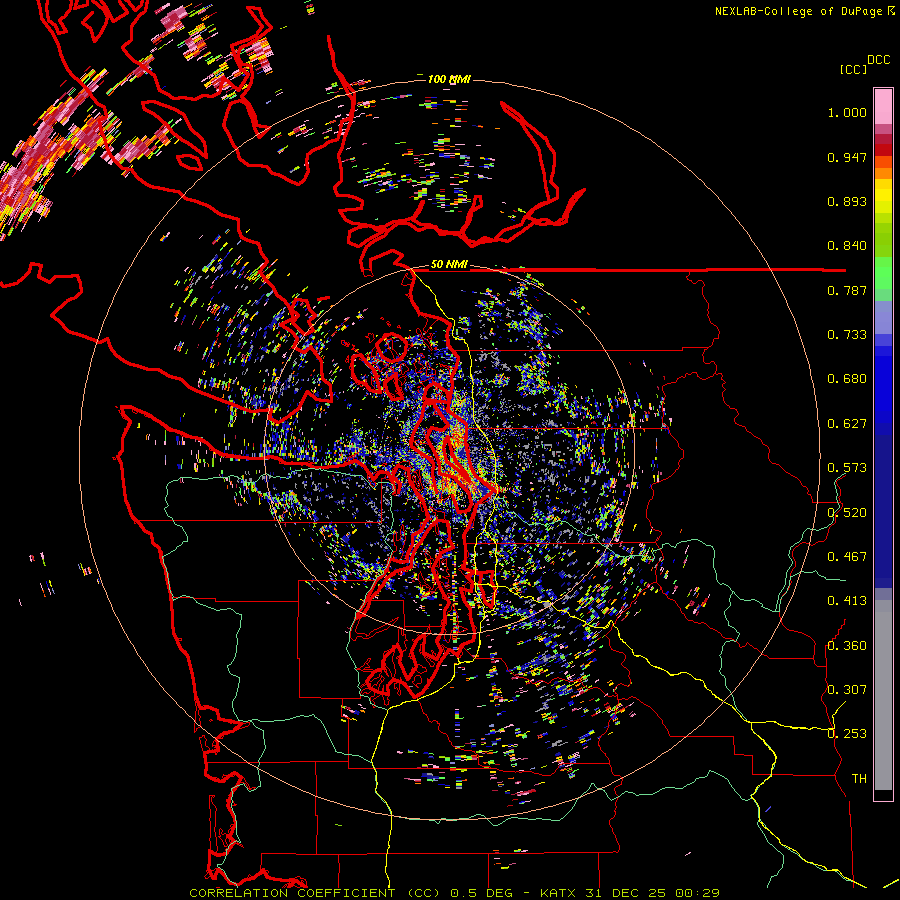Click the 0.840 legend value

[847, 246]
